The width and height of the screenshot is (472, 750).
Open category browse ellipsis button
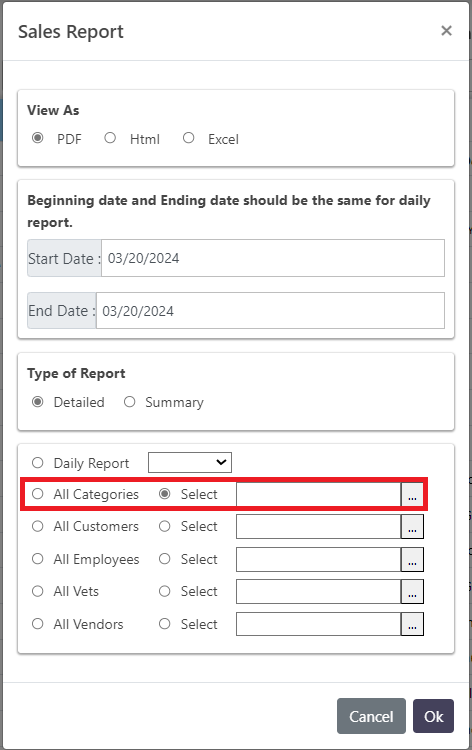click(x=412, y=494)
